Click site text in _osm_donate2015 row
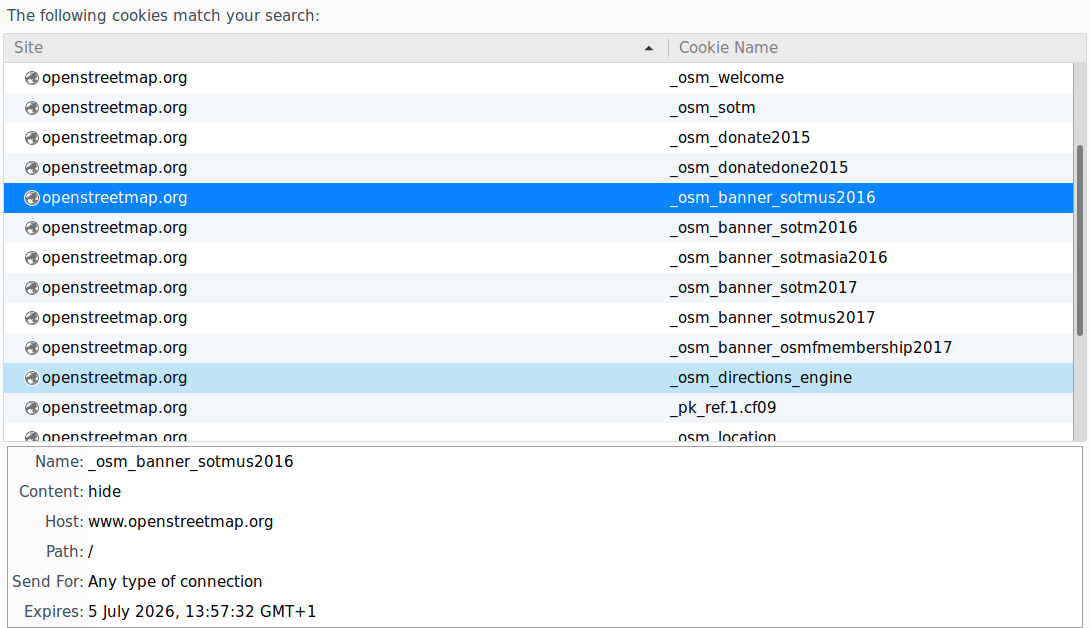1090x628 pixels. click(115, 138)
